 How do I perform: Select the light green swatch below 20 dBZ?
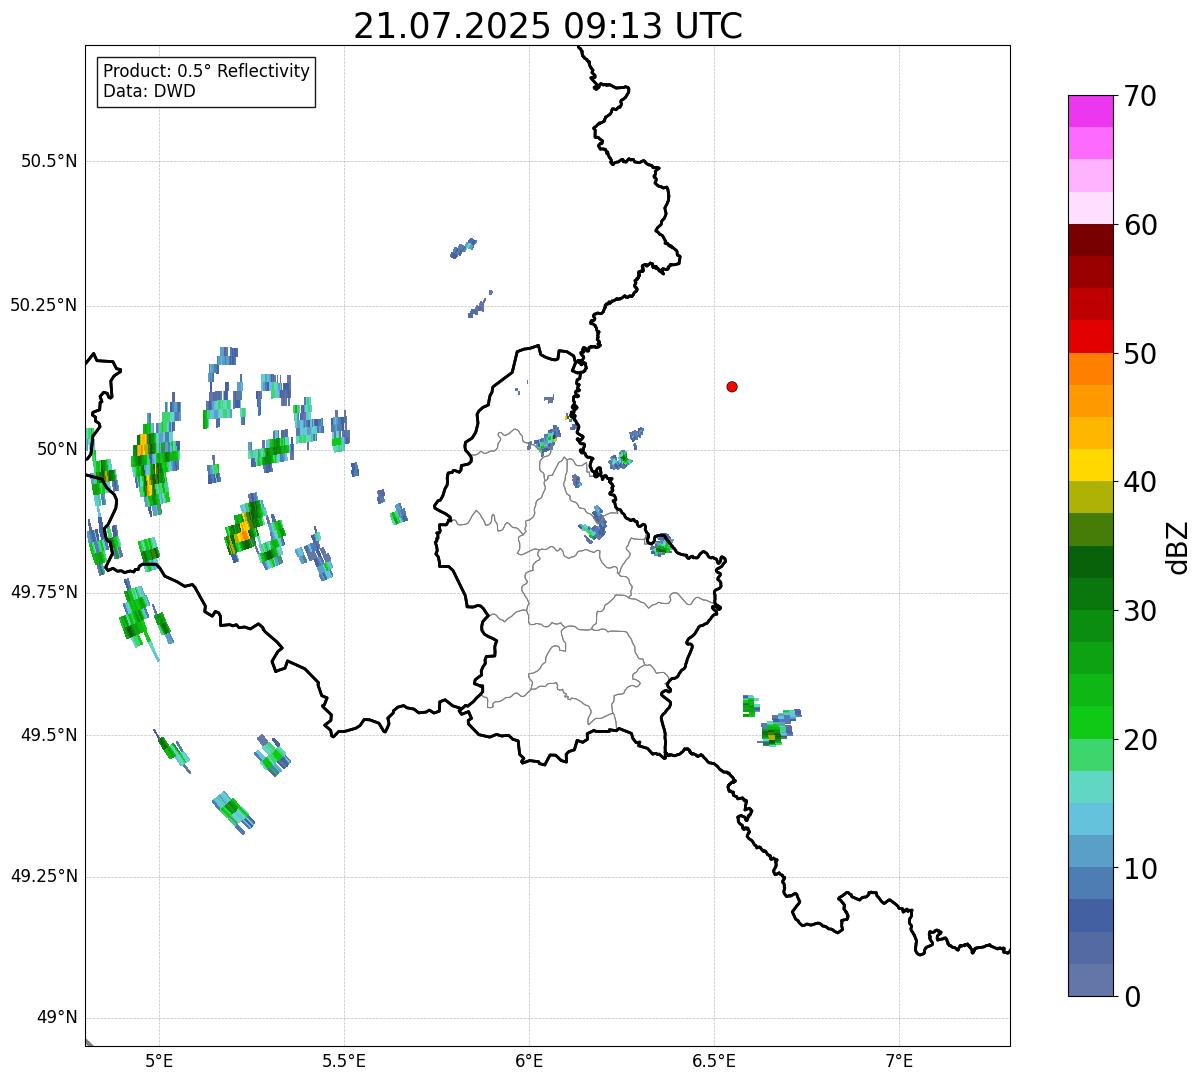tap(1091, 754)
